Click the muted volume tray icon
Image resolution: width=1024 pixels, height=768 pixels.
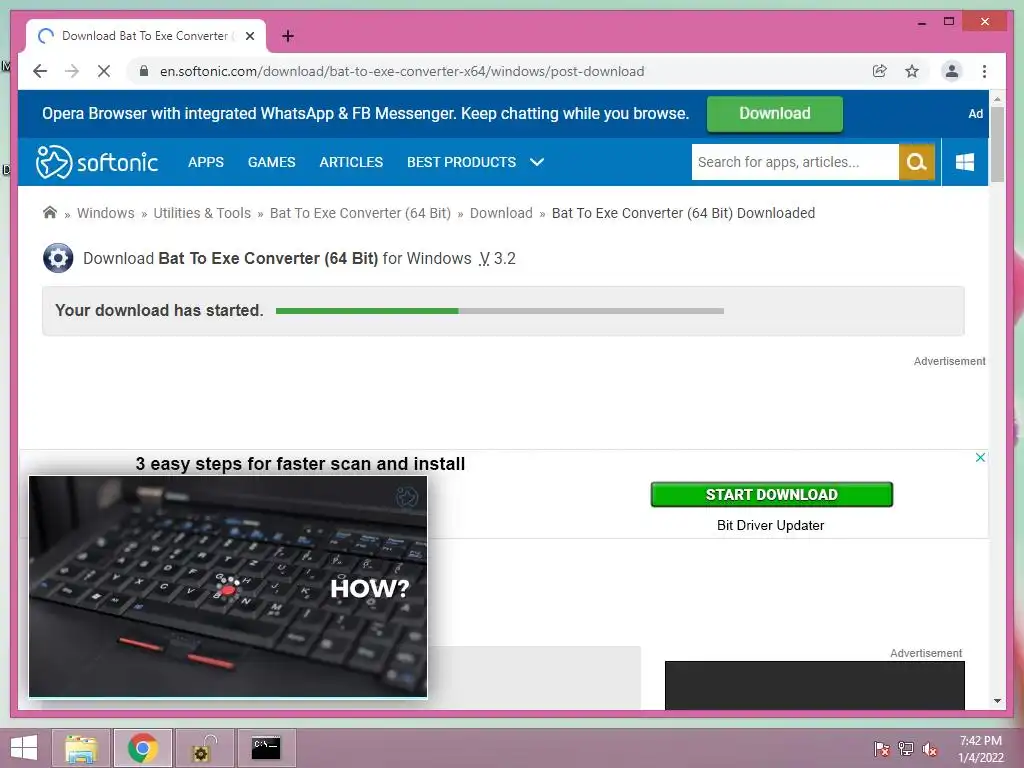pyautogui.click(x=930, y=749)
